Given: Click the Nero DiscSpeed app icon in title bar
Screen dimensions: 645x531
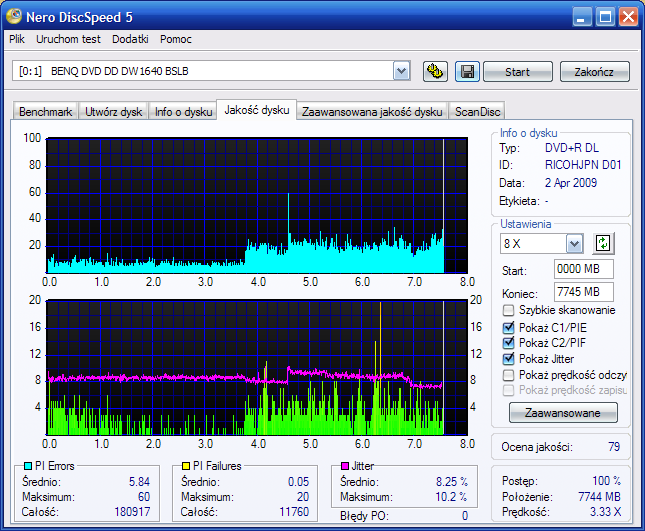Looking at the screenshot, I should pos(14,16).
